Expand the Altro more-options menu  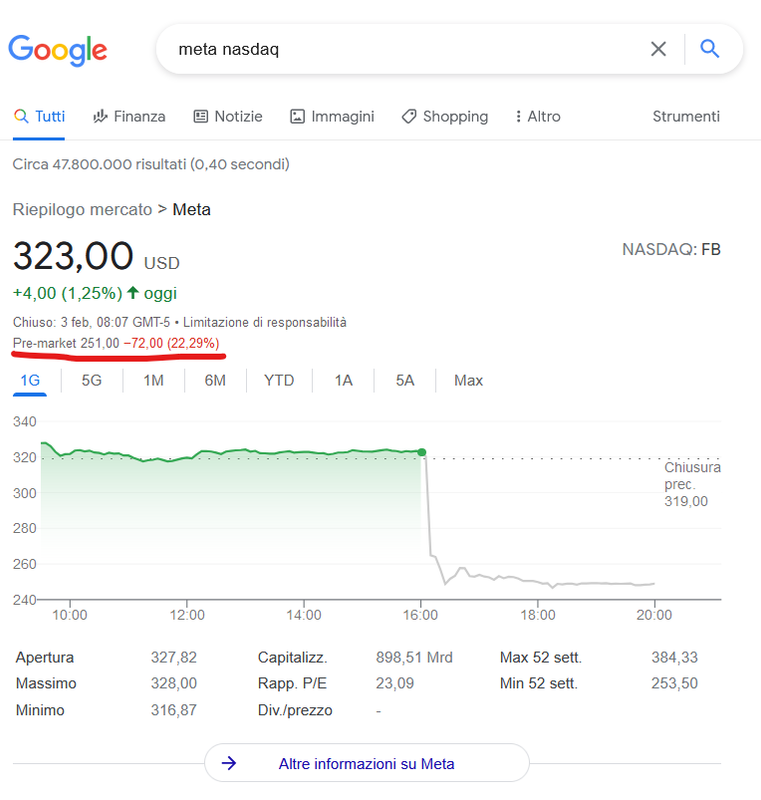[538, 116]
